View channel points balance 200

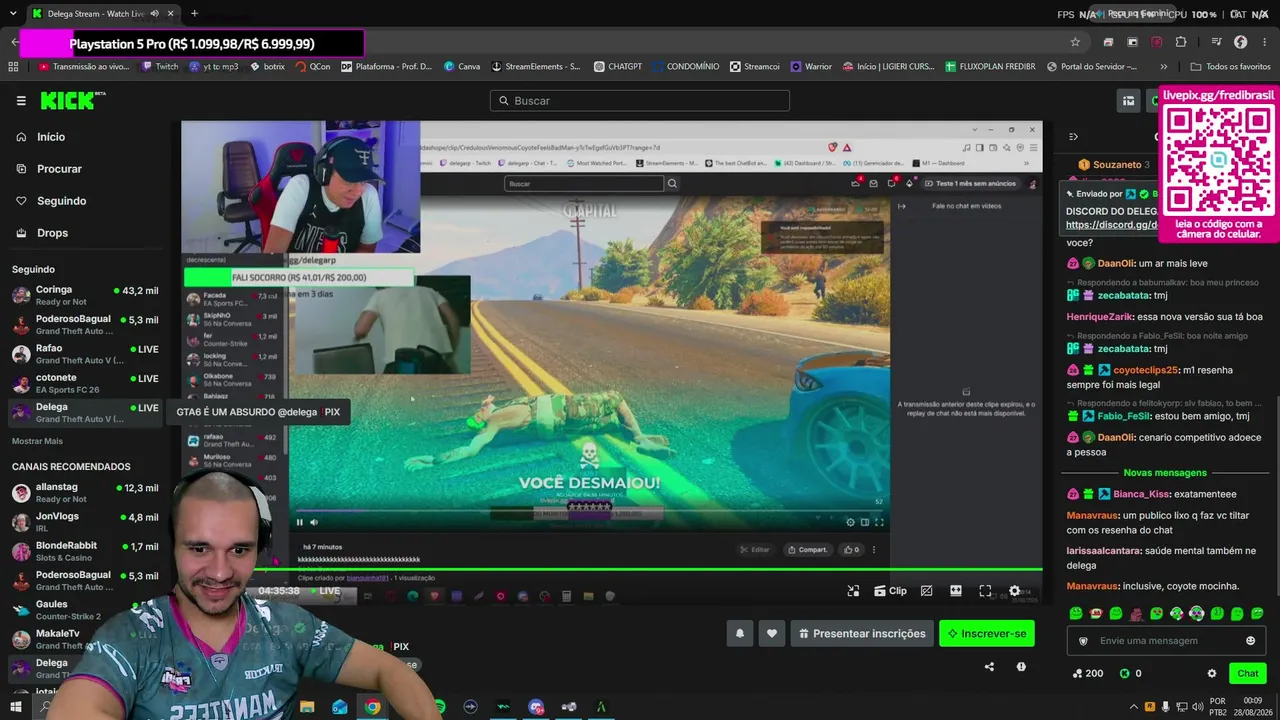pos(1088,673)
